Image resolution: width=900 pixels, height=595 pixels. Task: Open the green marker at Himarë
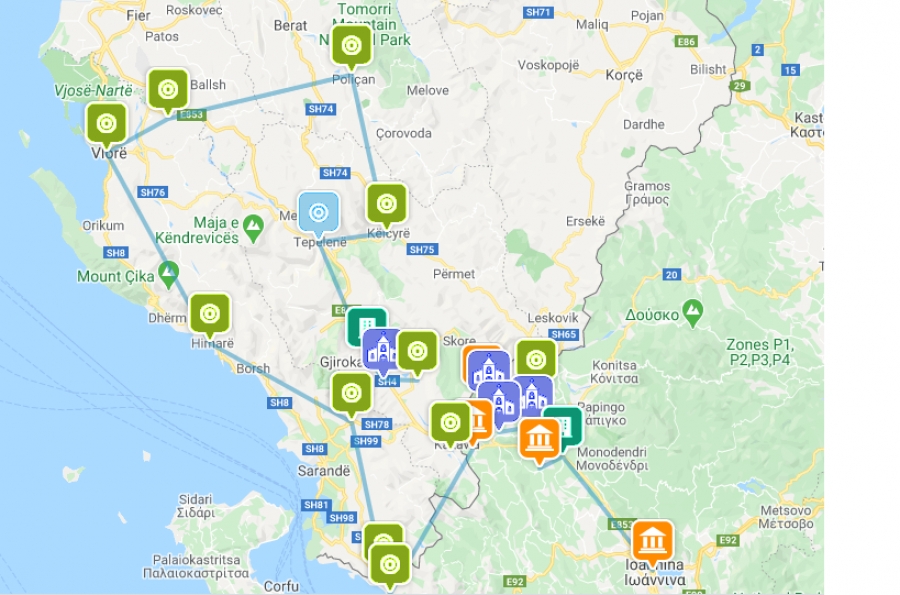tap(210, 314)
